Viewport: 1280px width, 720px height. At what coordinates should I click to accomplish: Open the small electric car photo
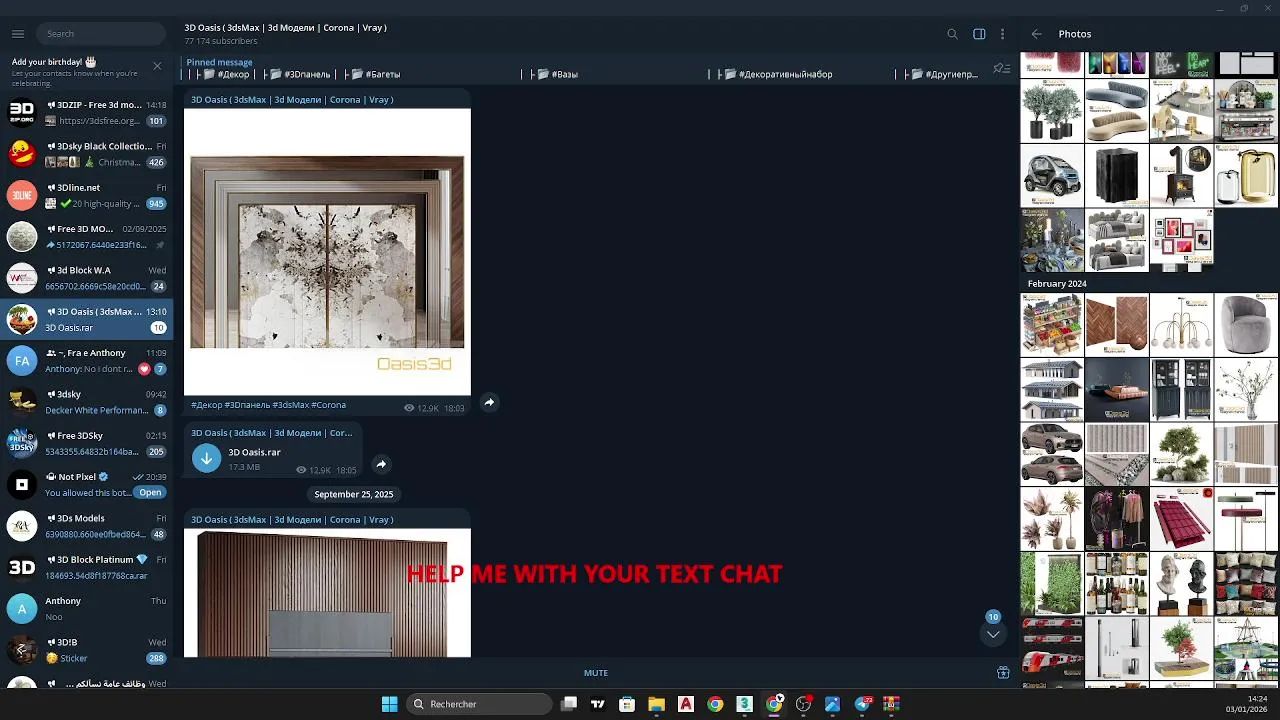click(1052, 176)
